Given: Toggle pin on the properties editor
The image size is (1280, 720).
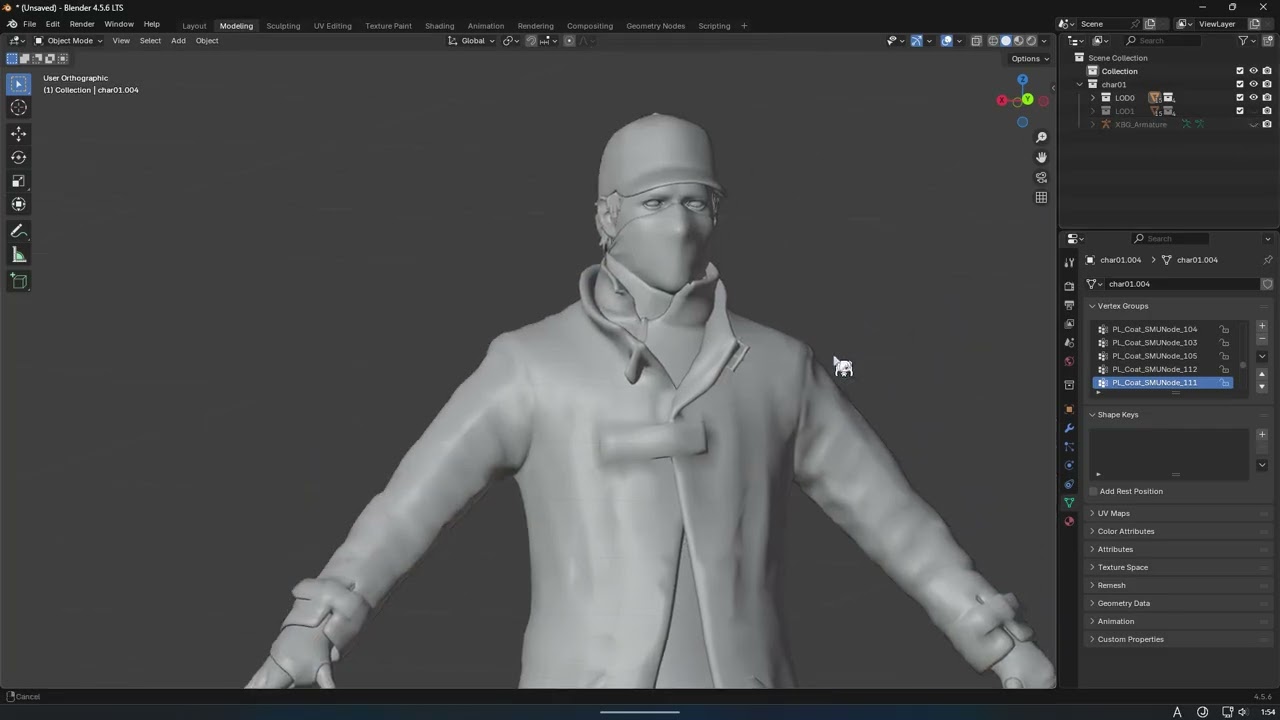Looking at the screenshot, I should click(1267, 260).
